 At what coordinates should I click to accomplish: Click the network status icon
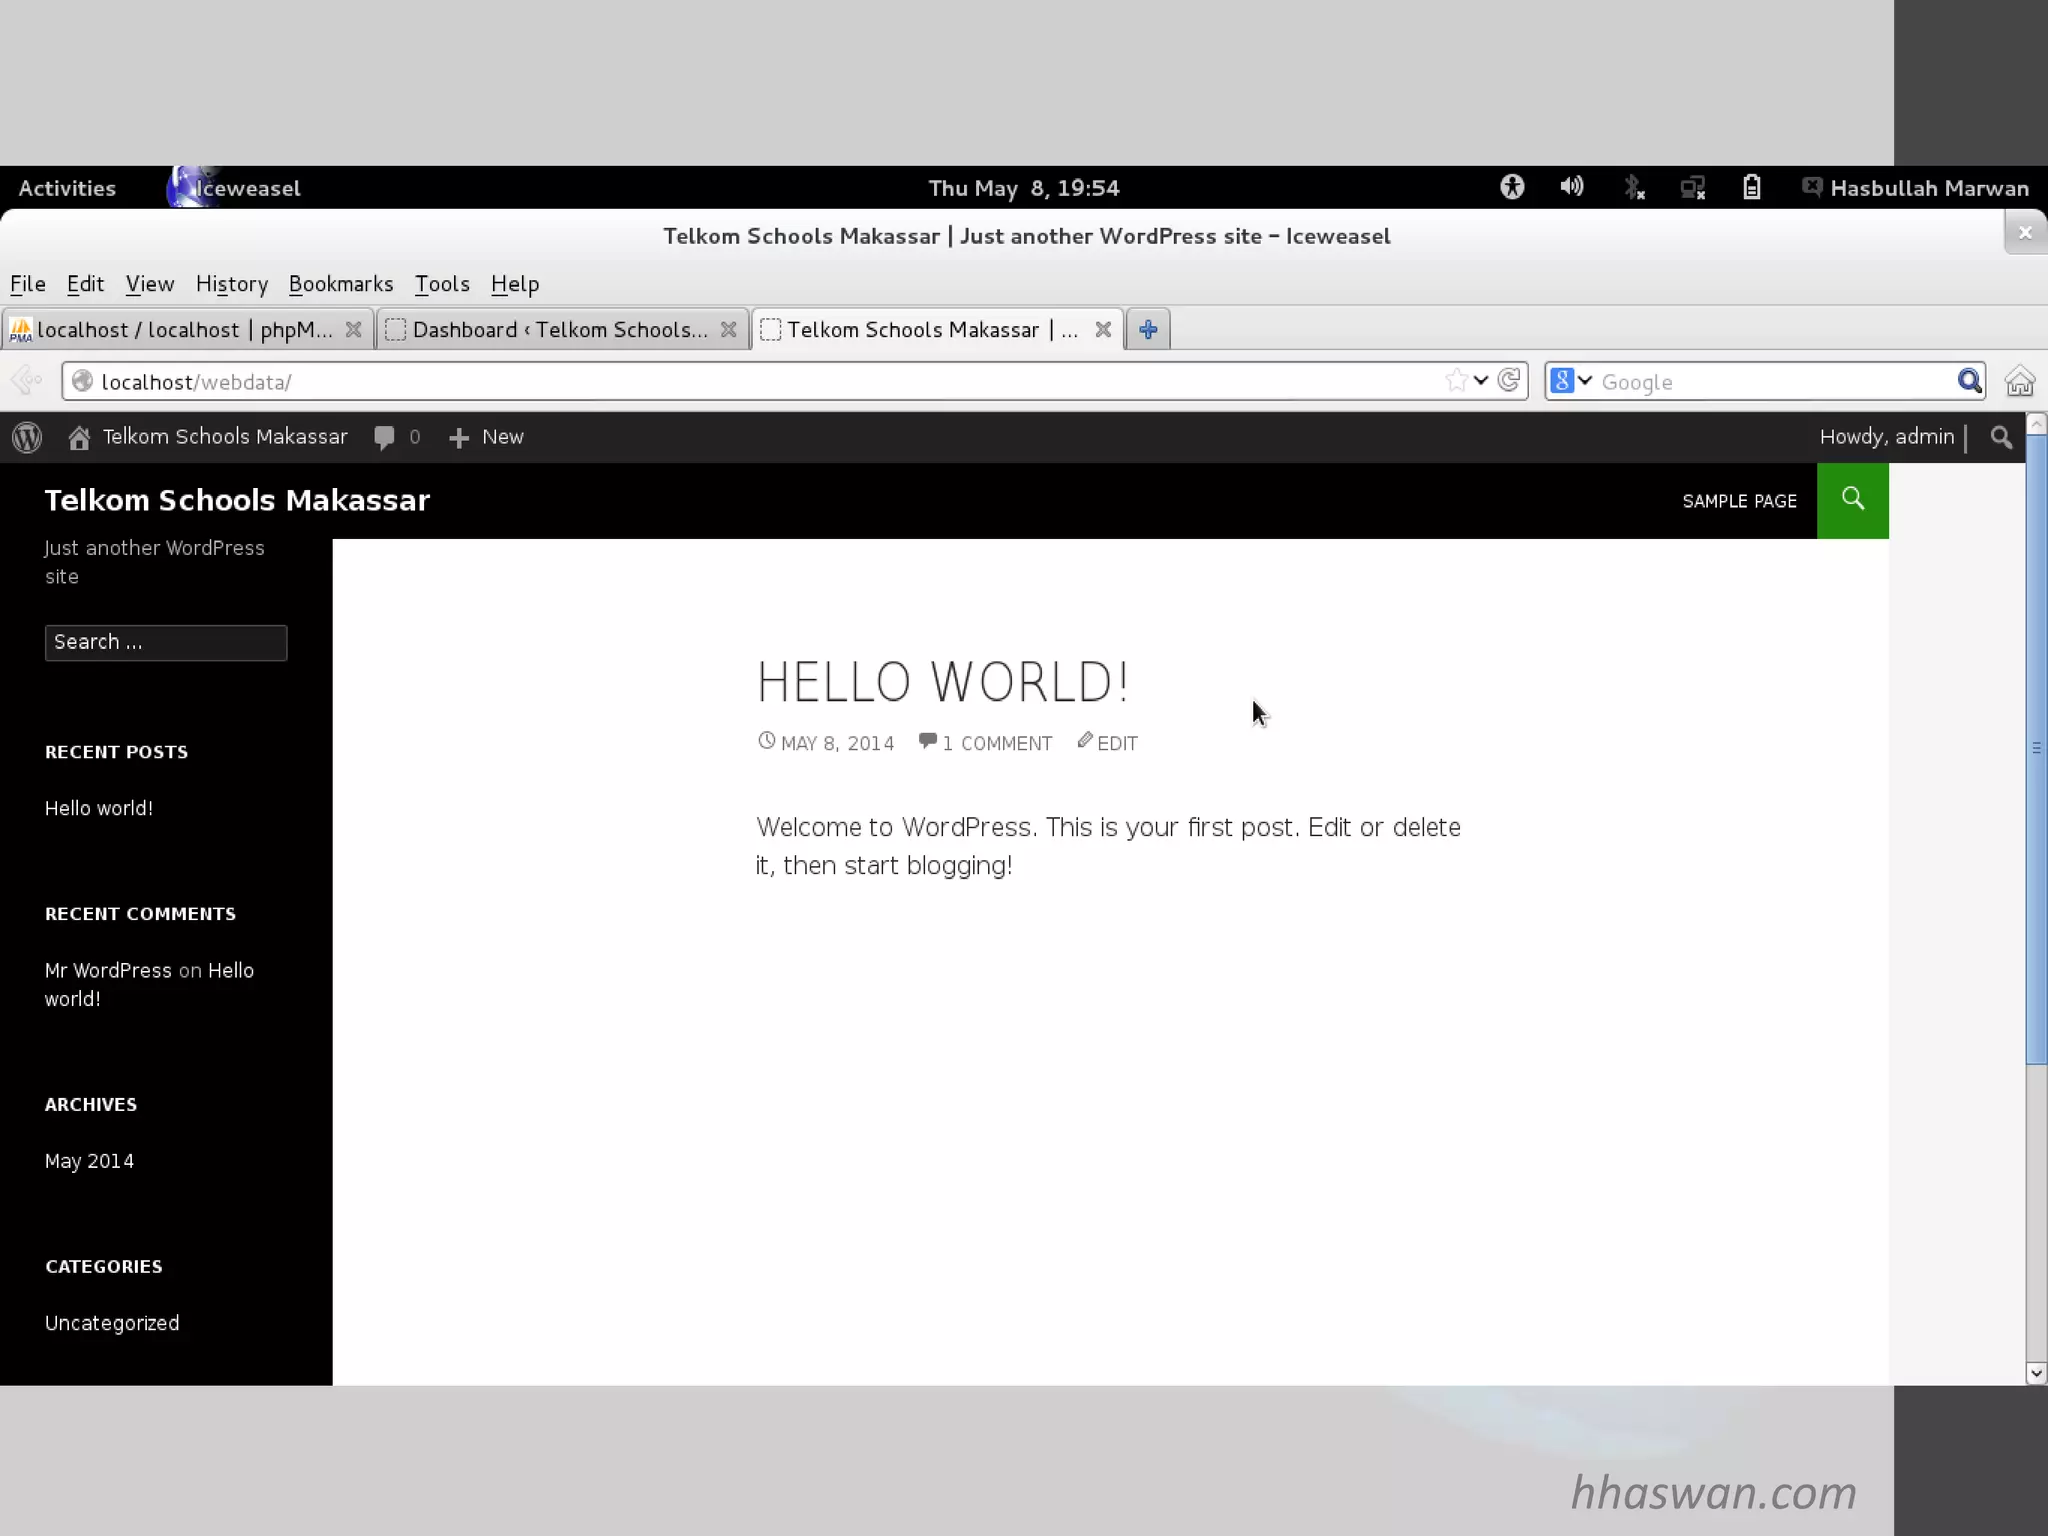pyautogui.click(x=1693, y=187)
